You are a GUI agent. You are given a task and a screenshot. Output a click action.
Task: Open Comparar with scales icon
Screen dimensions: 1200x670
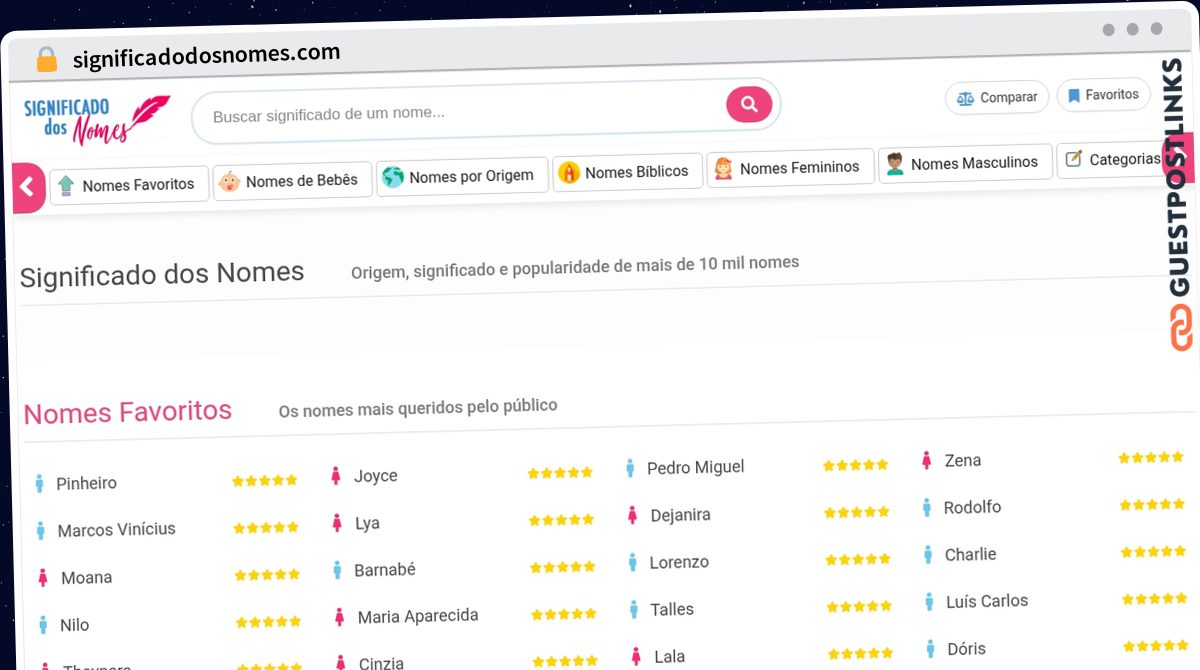coord(997,98)
